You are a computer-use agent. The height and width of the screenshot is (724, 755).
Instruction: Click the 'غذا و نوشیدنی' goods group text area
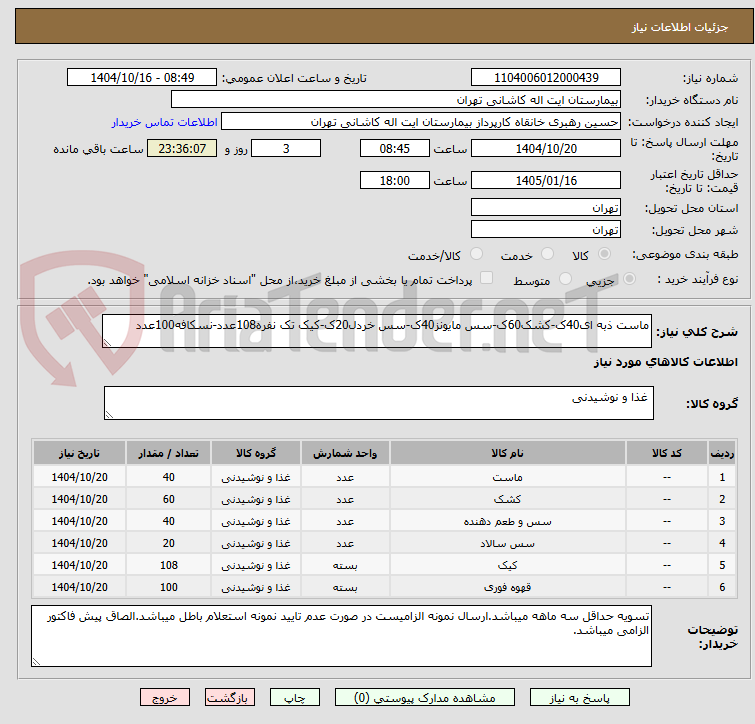pos(378,403)
